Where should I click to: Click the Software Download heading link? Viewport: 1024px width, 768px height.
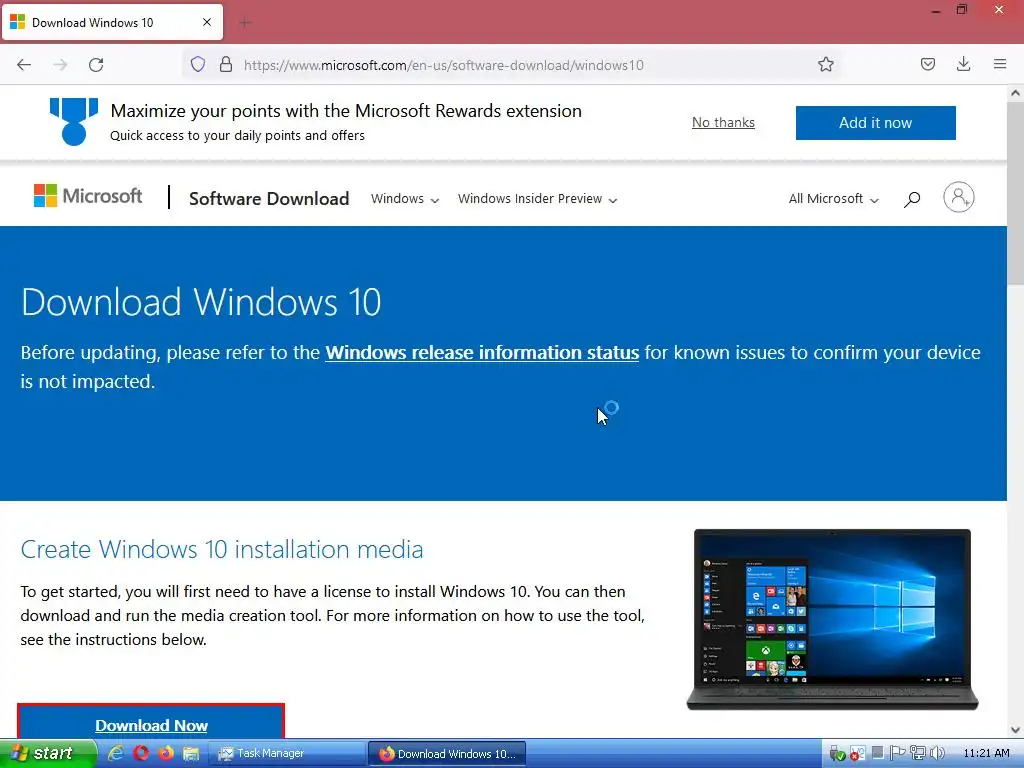(x=269, y=199)
